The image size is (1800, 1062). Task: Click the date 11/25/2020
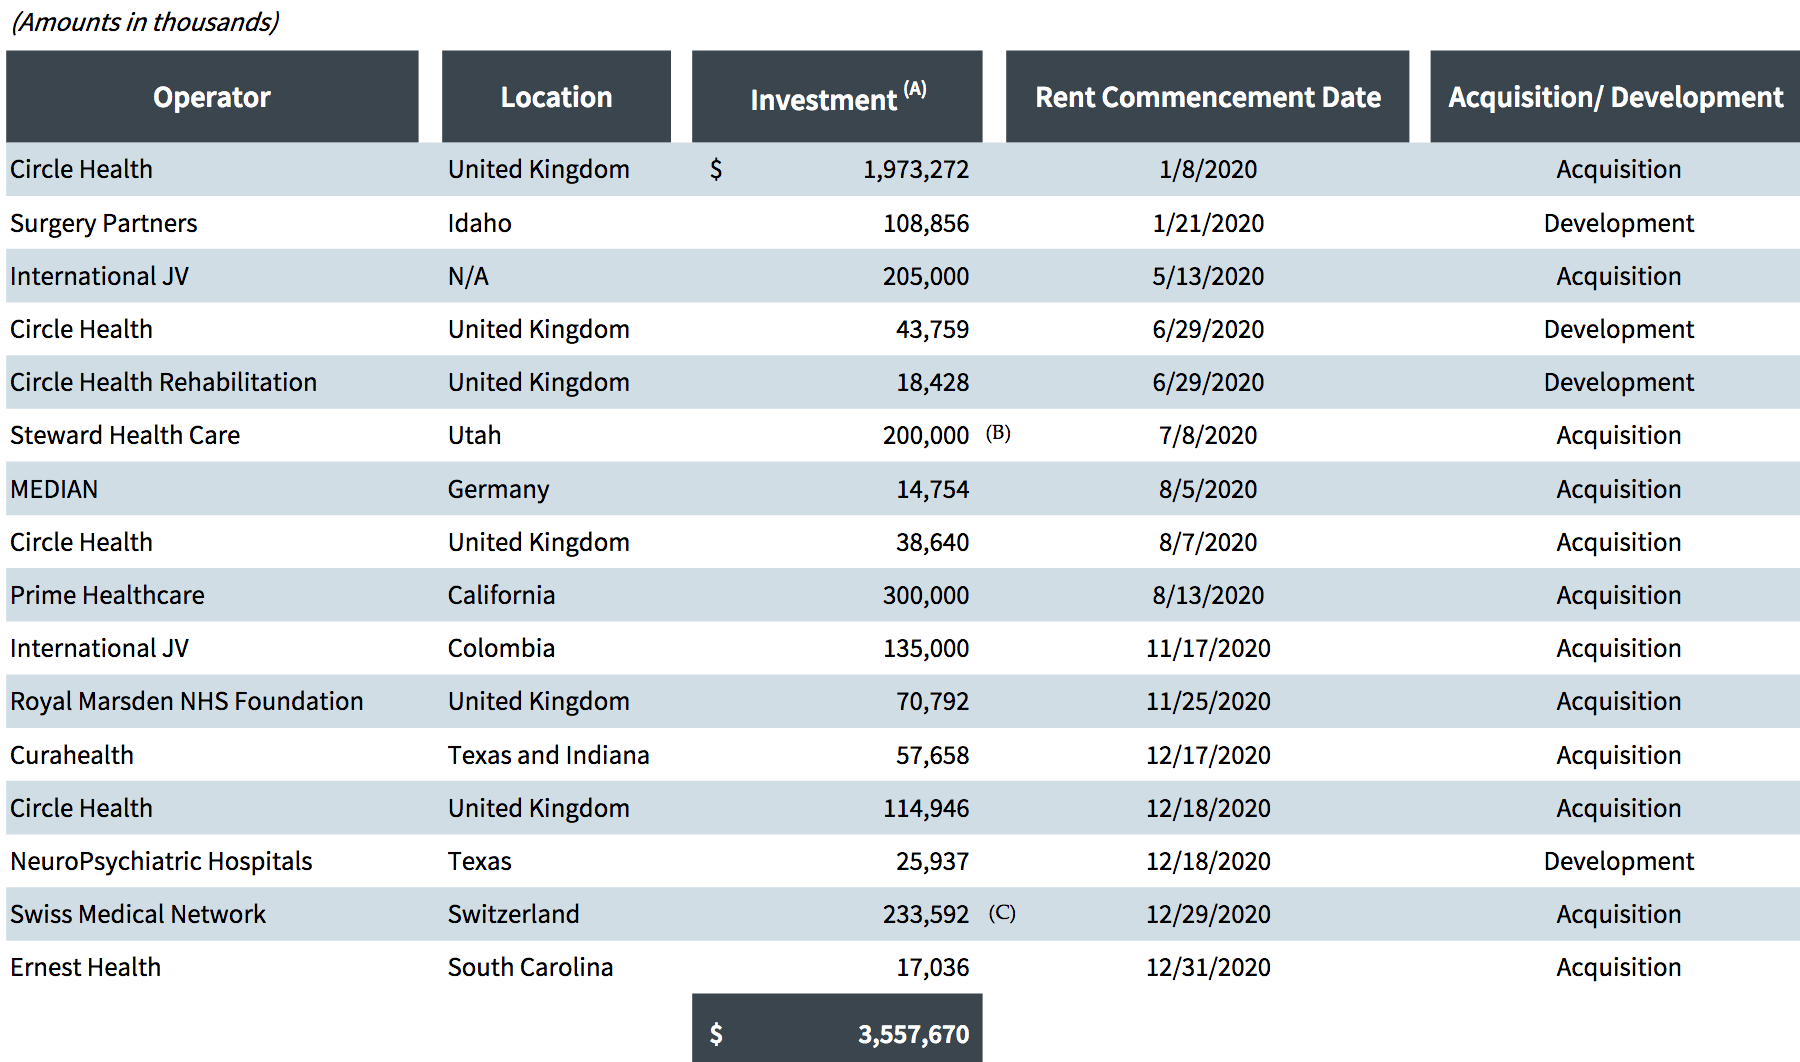coord(1208,701)
